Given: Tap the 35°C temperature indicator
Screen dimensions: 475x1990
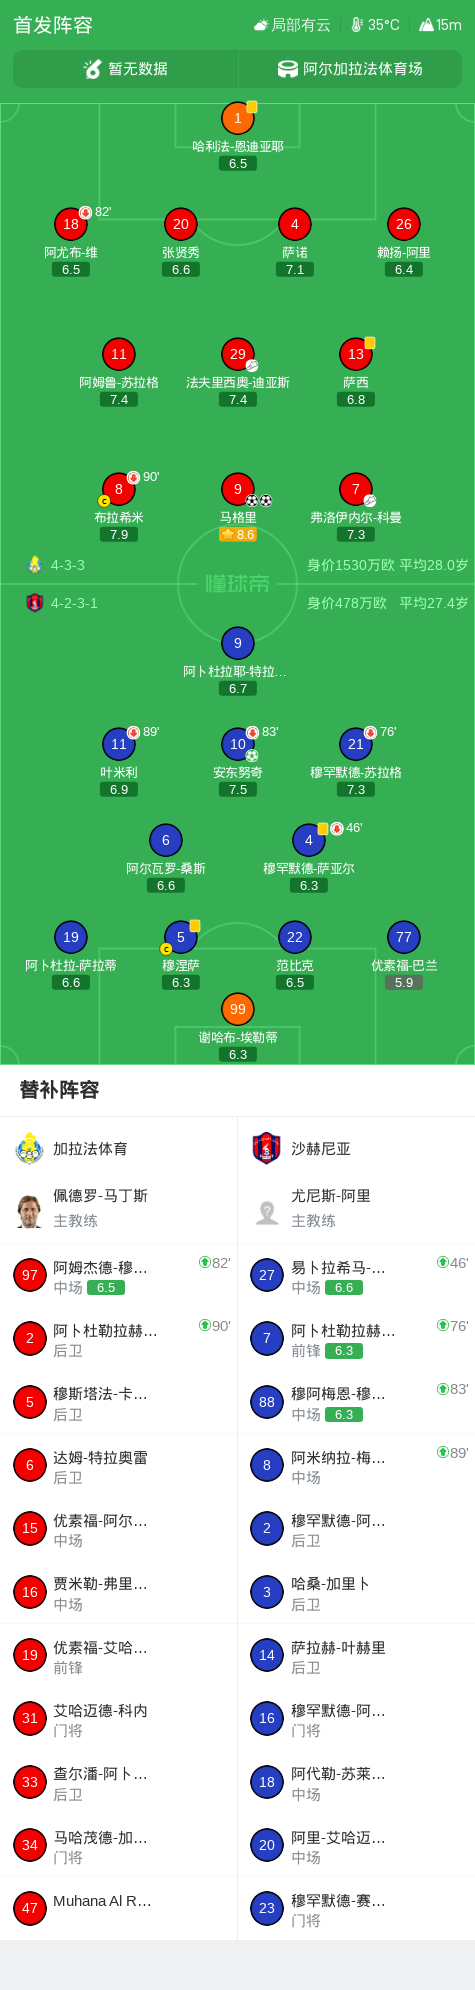Looking at the screenshot, I should [375, 25].
